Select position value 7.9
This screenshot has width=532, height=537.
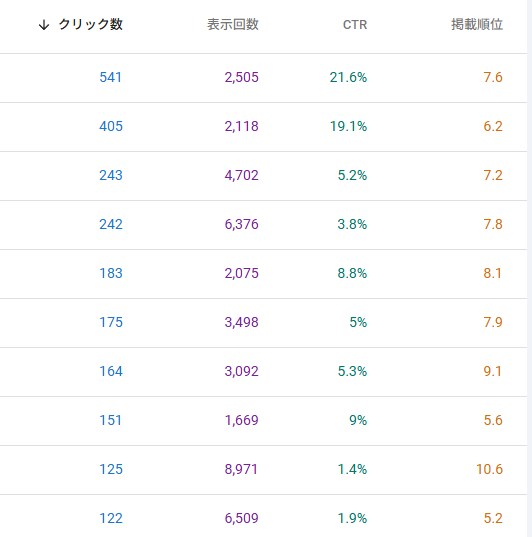(493, 322)
